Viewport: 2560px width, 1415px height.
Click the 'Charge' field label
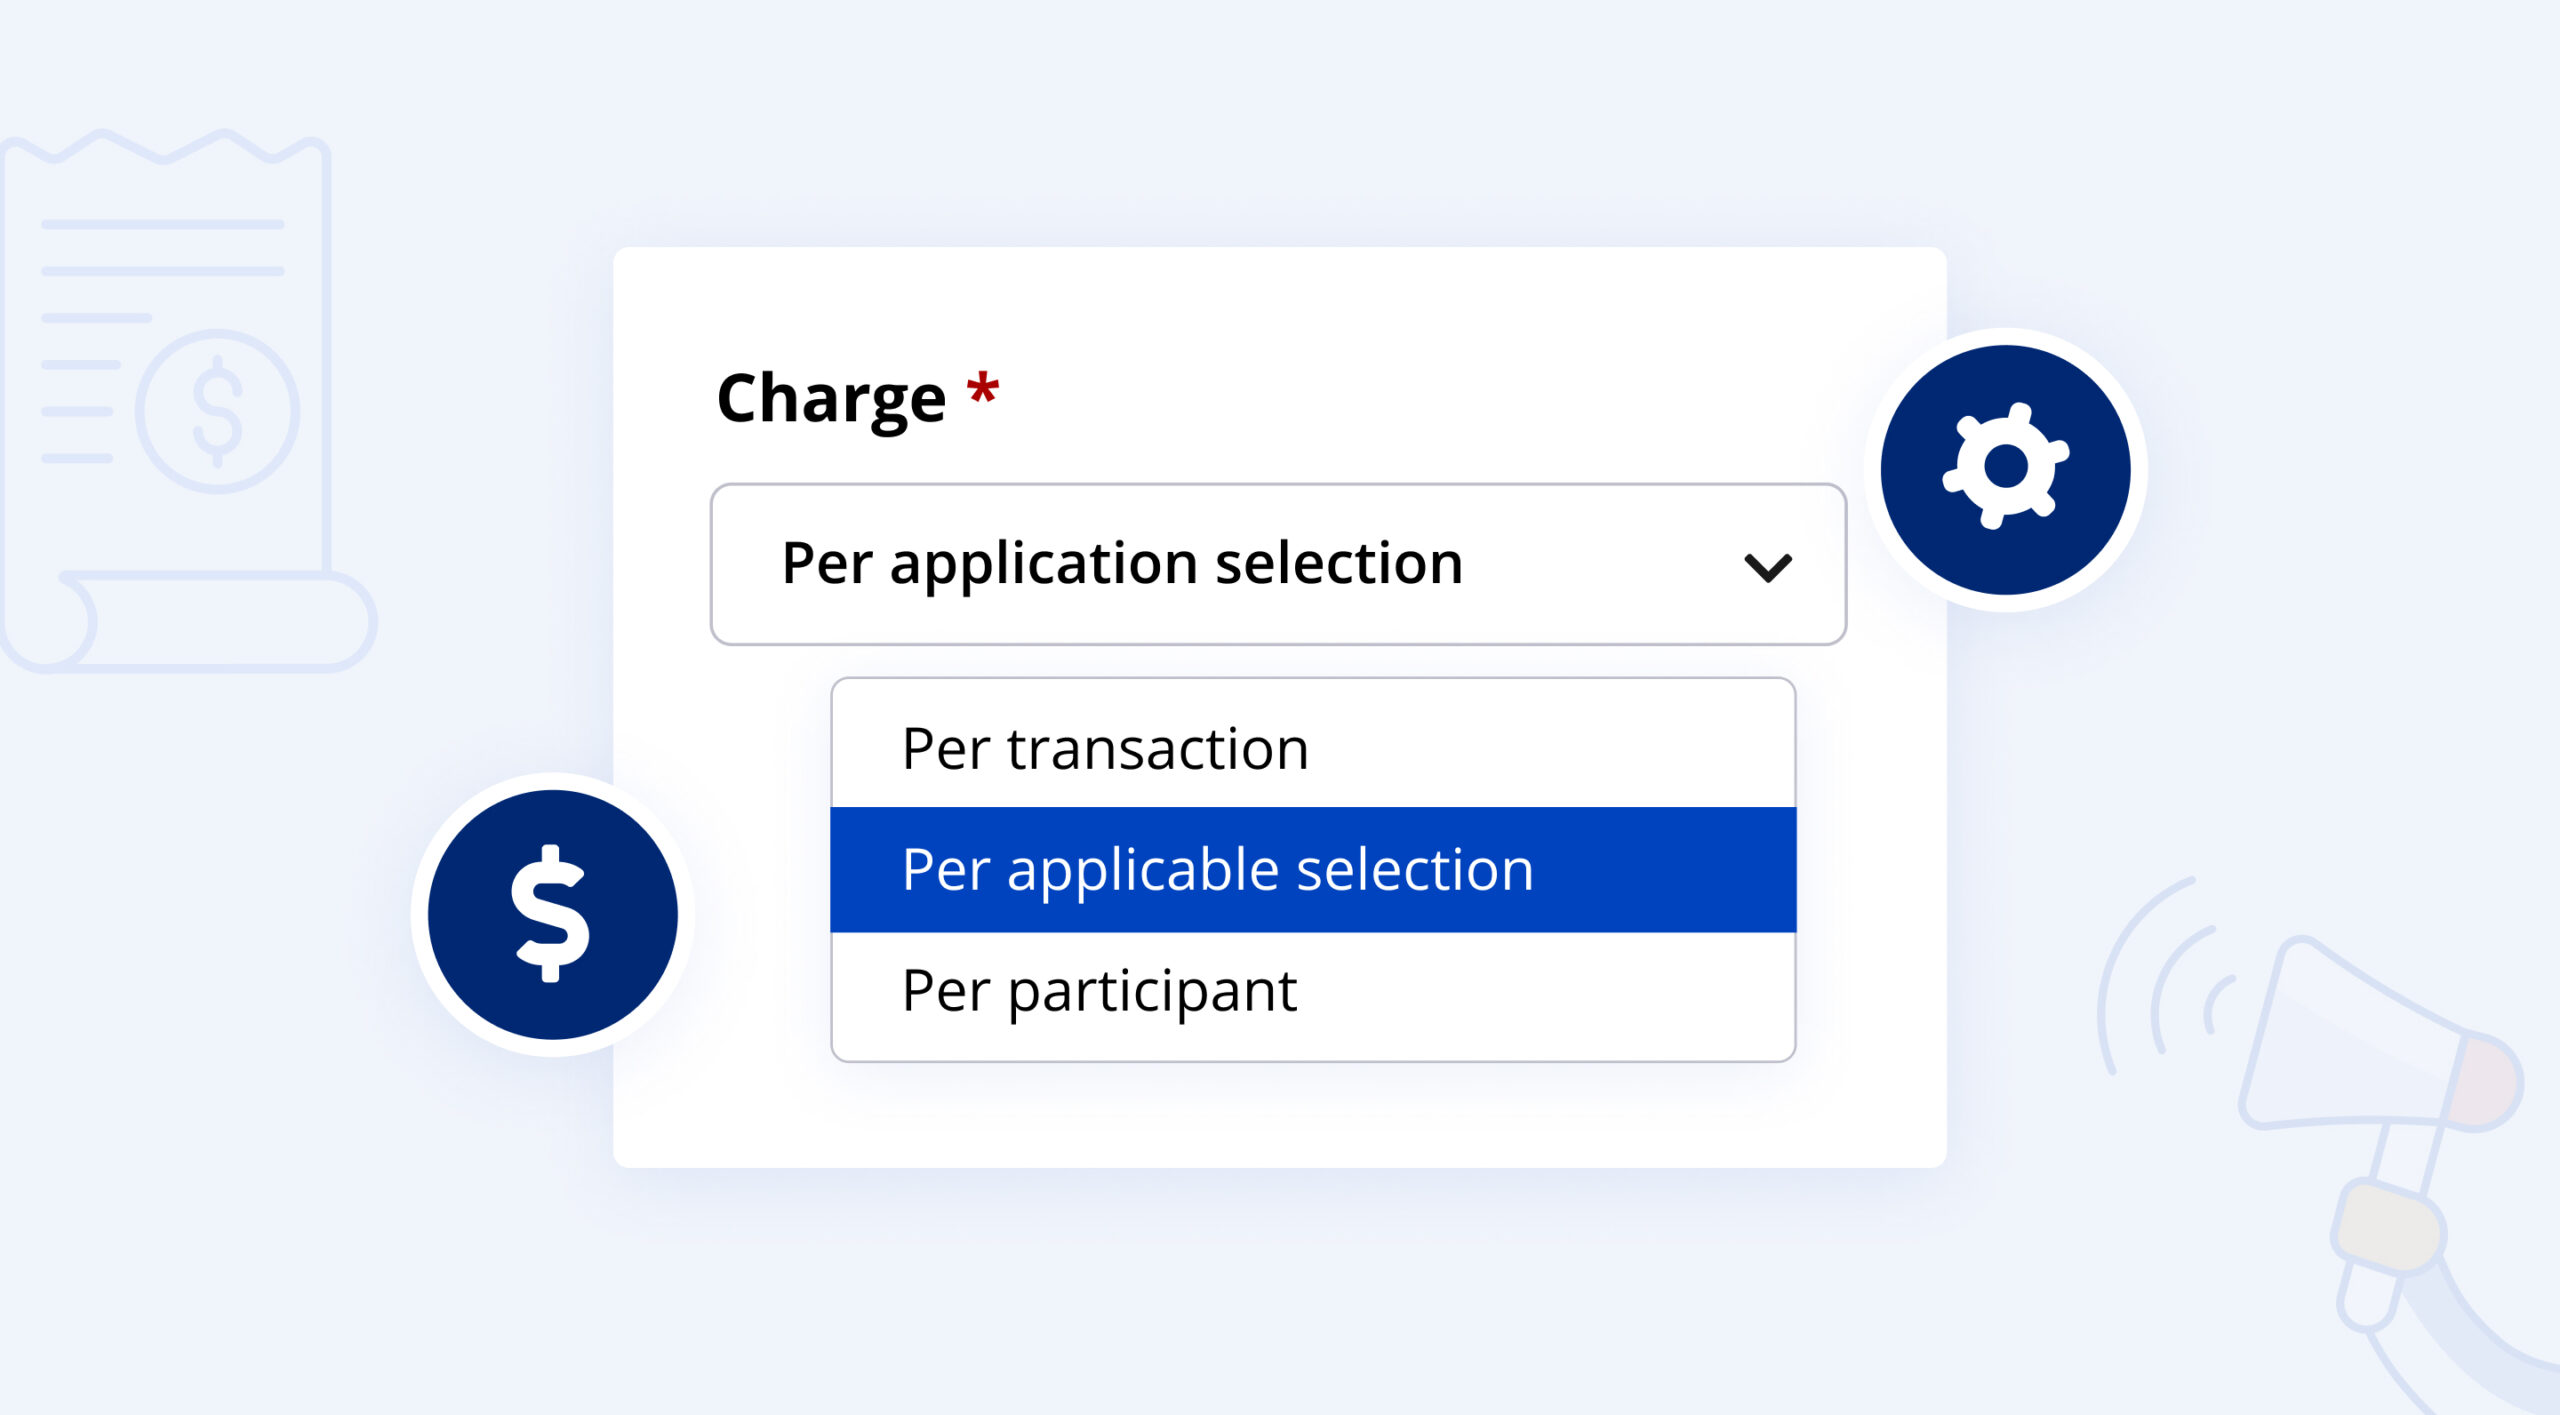pyautogui.click(x=830, y=399)
